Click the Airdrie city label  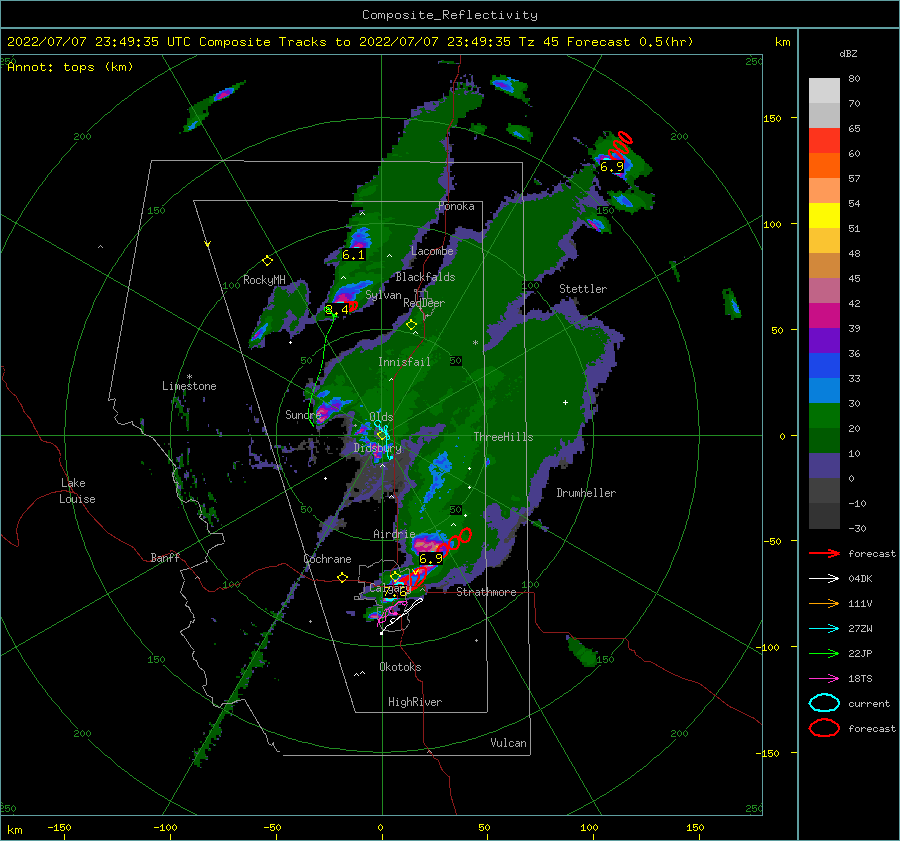[x=394, y=534]
